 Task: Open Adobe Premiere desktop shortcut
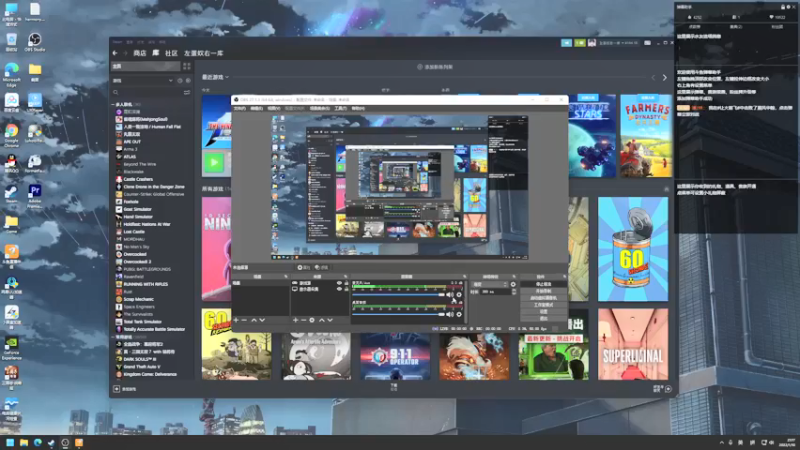[x=35, y=196]
